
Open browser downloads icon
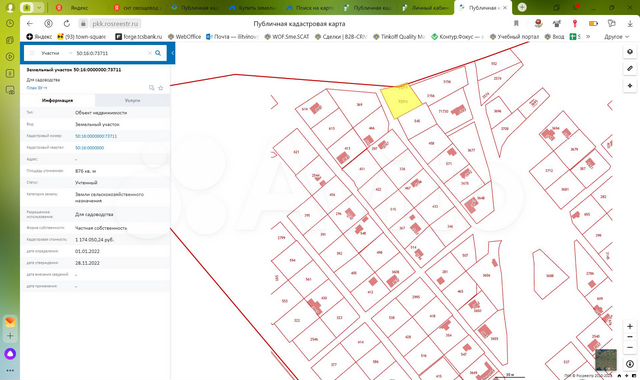coord(630,24)
